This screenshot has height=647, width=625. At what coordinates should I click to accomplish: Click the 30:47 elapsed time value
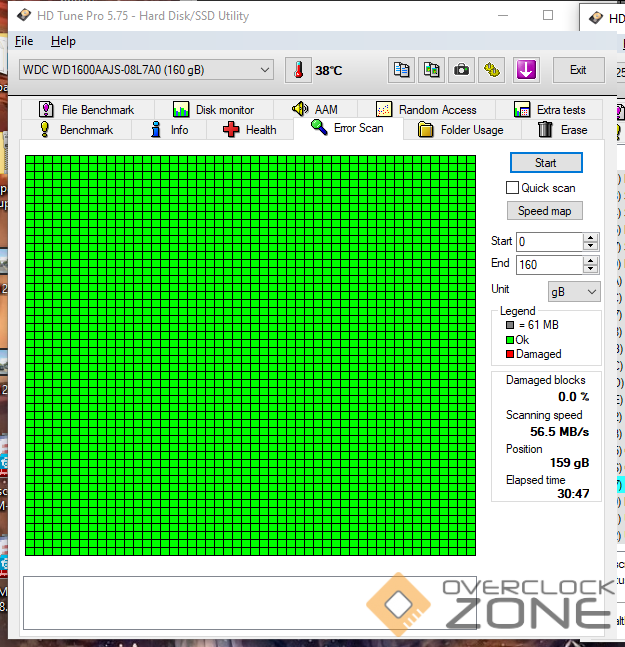tap(573, 494)
